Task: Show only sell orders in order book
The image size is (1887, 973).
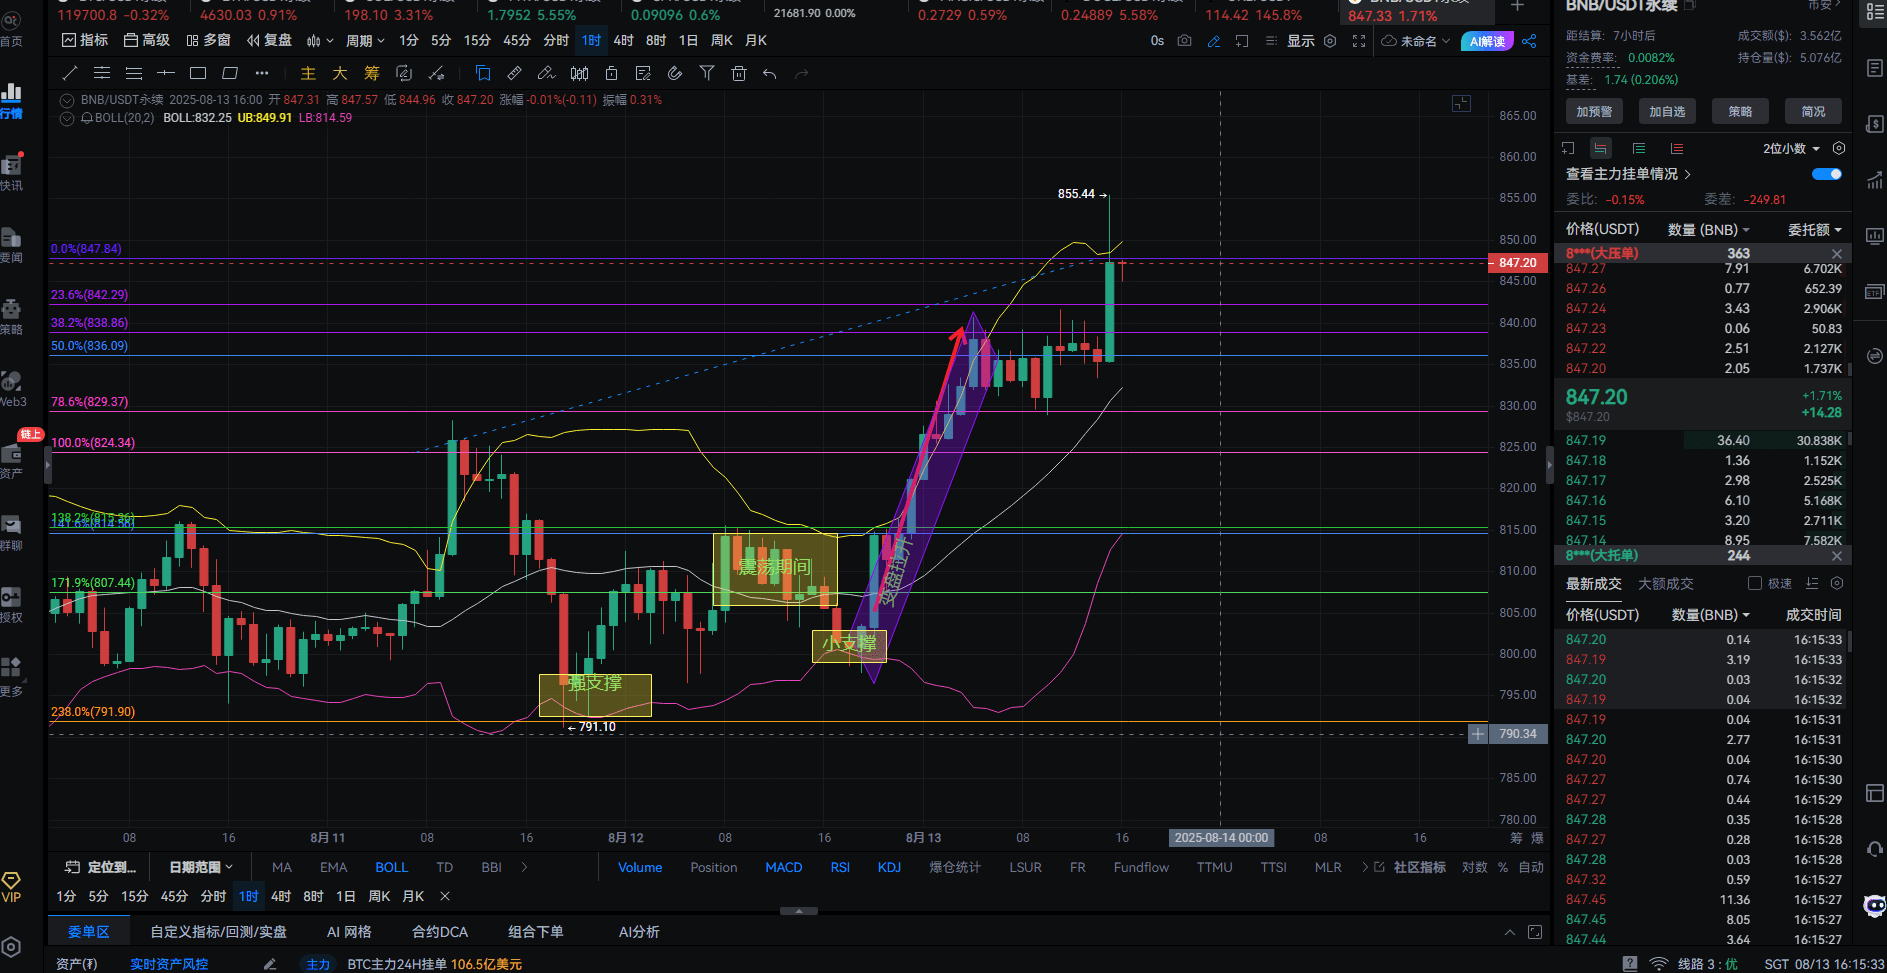Action: pyautogui.click(x=1677, y=148)
